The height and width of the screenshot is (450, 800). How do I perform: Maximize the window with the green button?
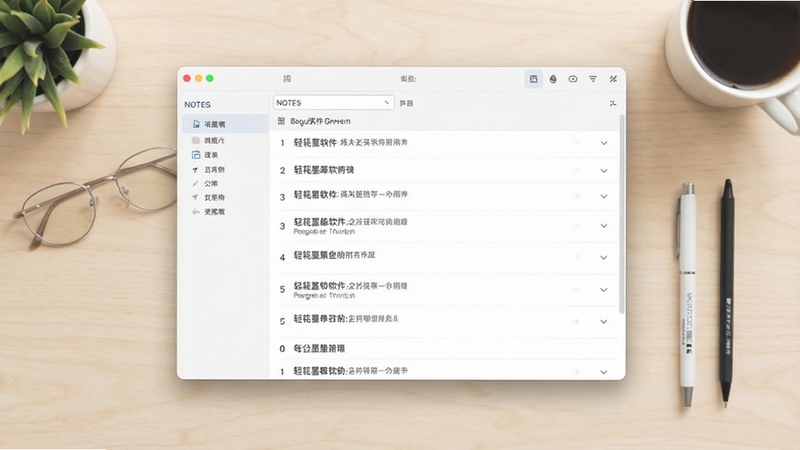210,79
